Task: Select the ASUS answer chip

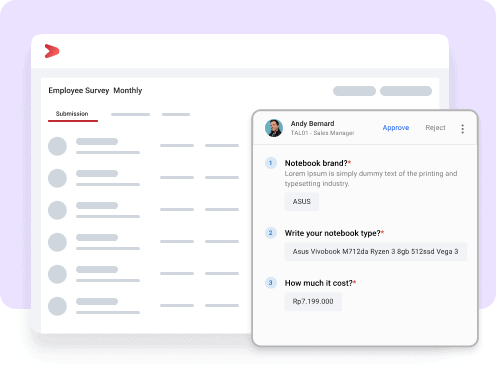Action: pyautogui.click(x=302, y=202)
